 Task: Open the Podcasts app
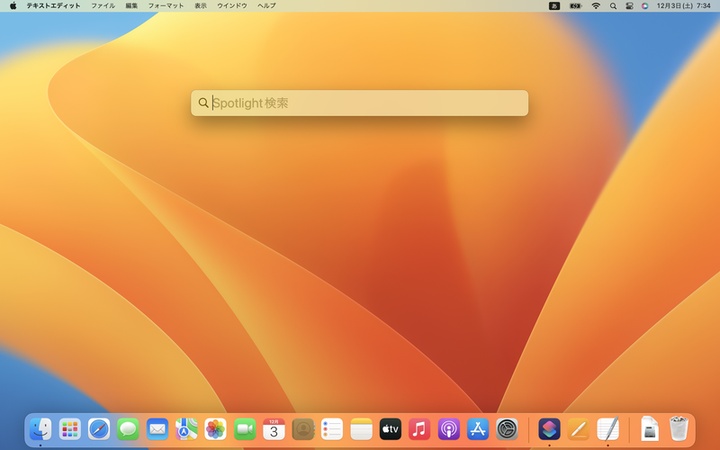(x=449, y=429)
